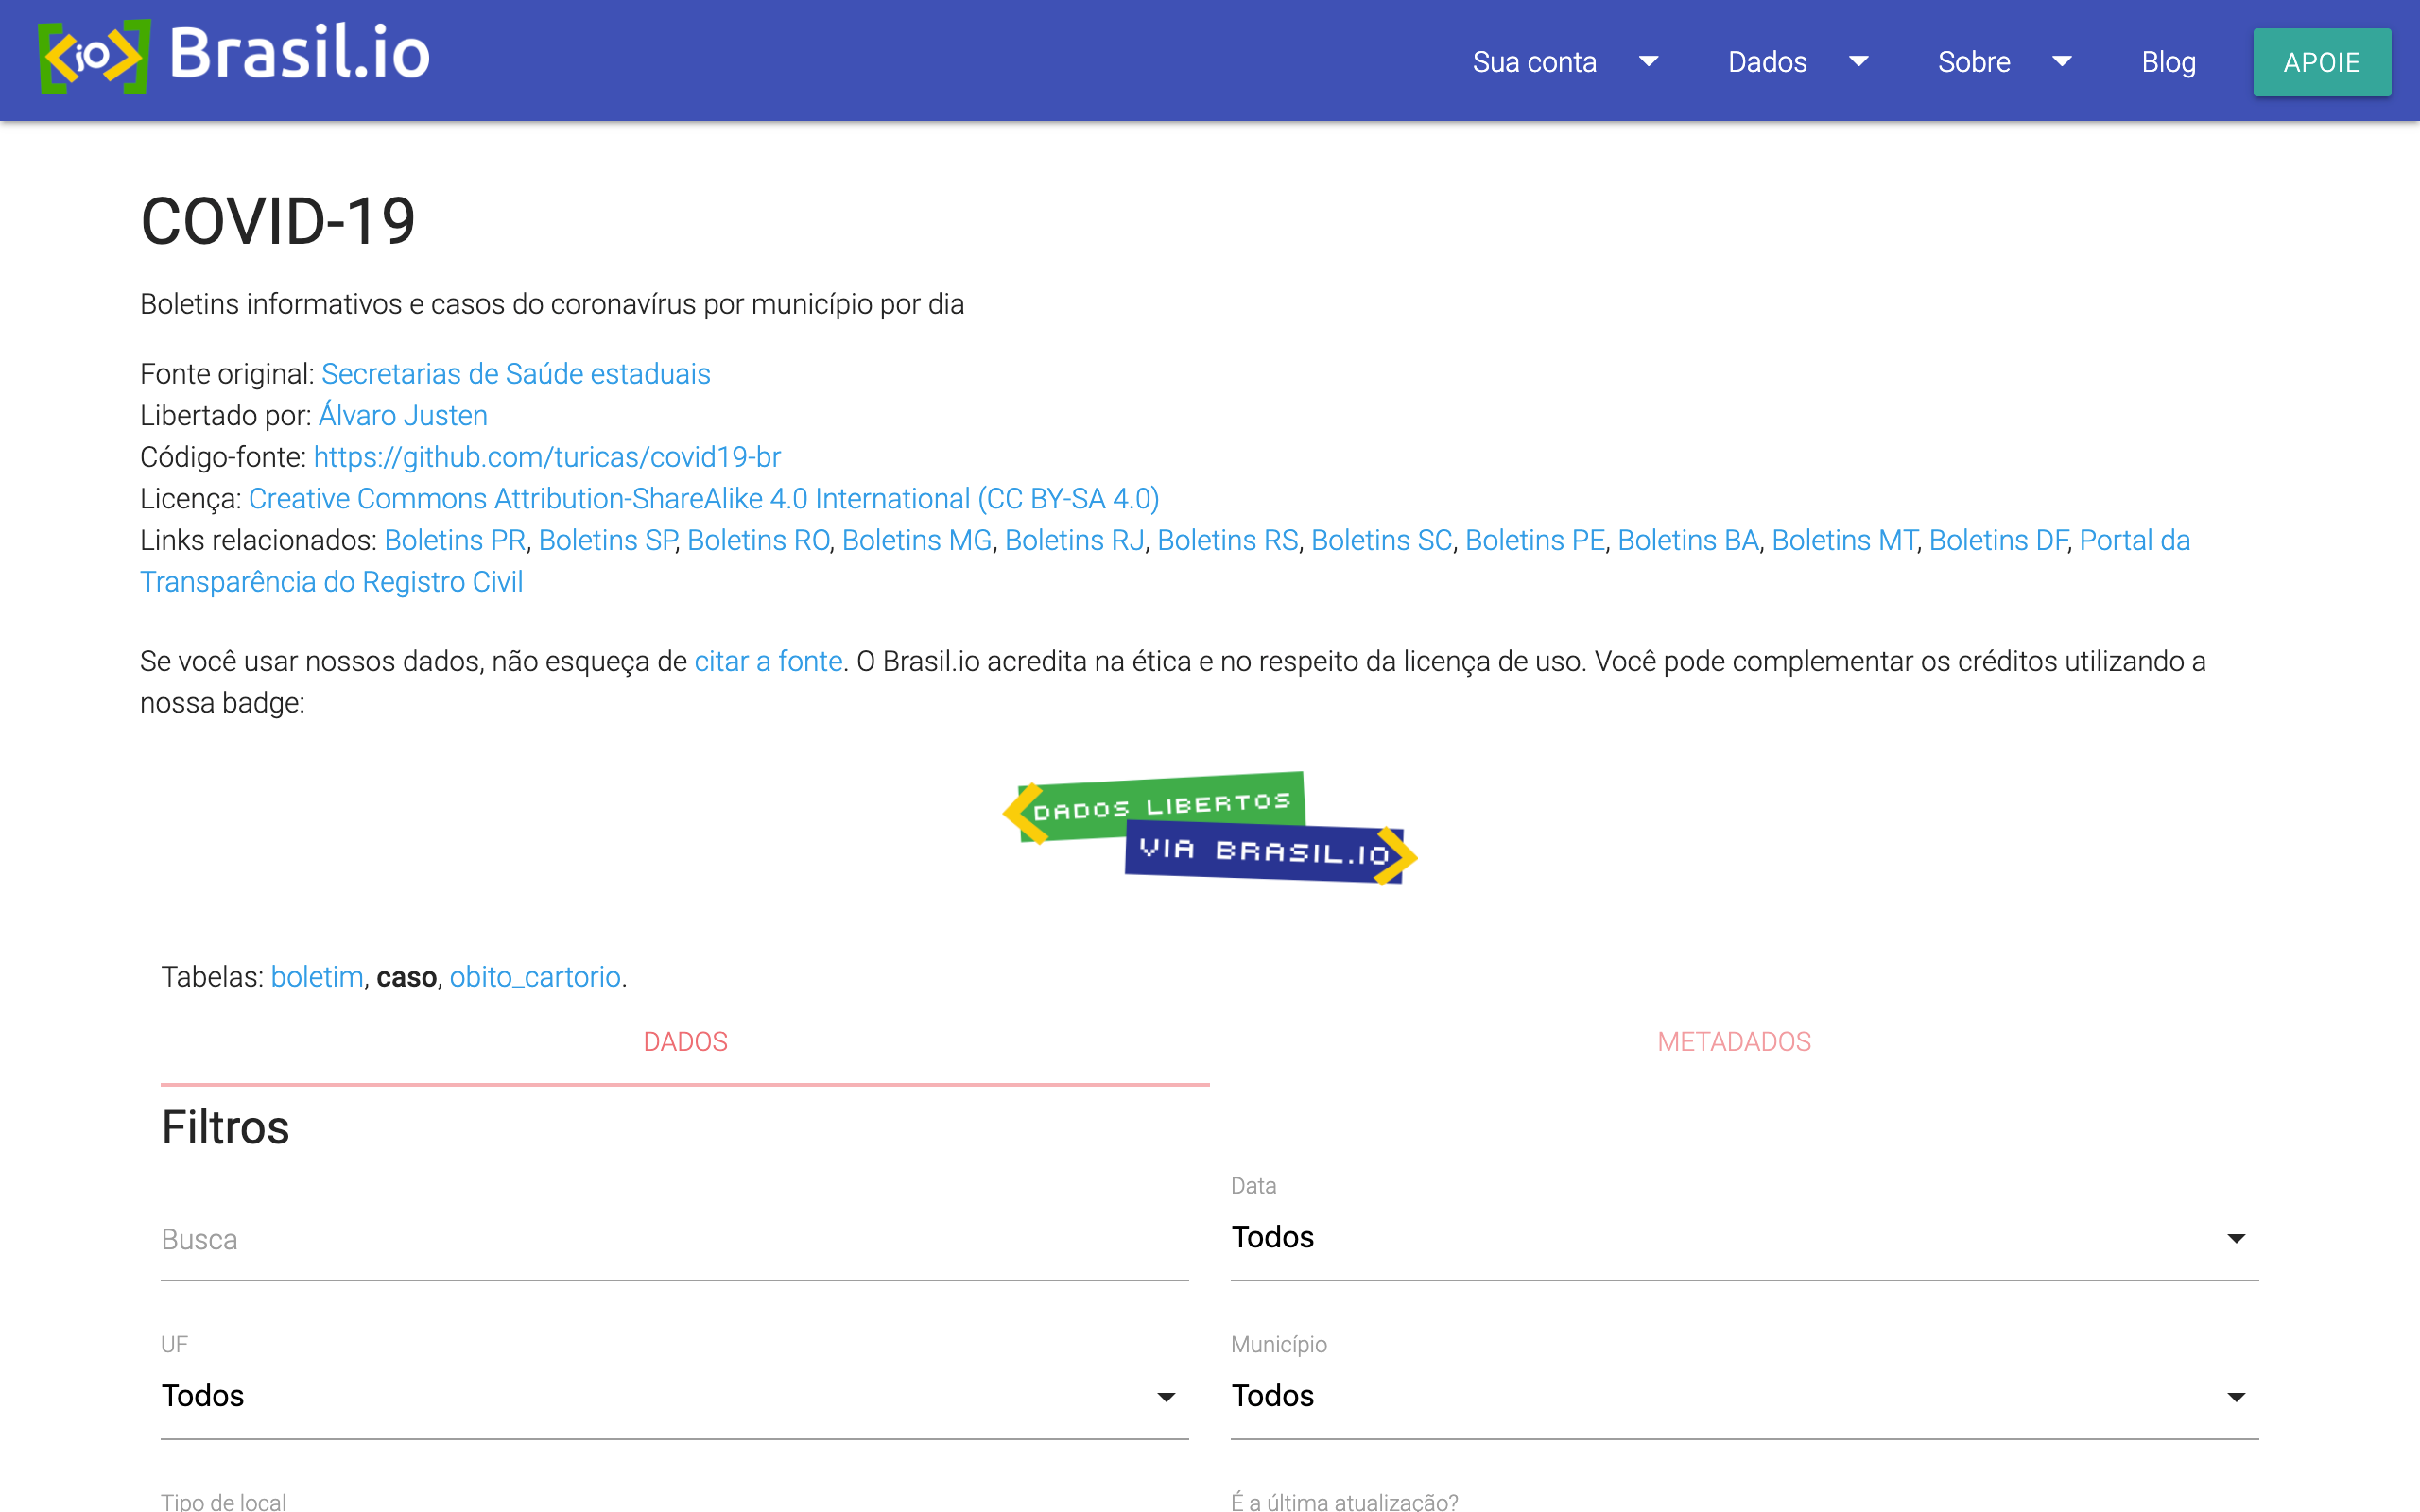Expand the Dados dropdown arrow
2420x1512 pixels.
pyautogui.click(x=1859, y=62)
